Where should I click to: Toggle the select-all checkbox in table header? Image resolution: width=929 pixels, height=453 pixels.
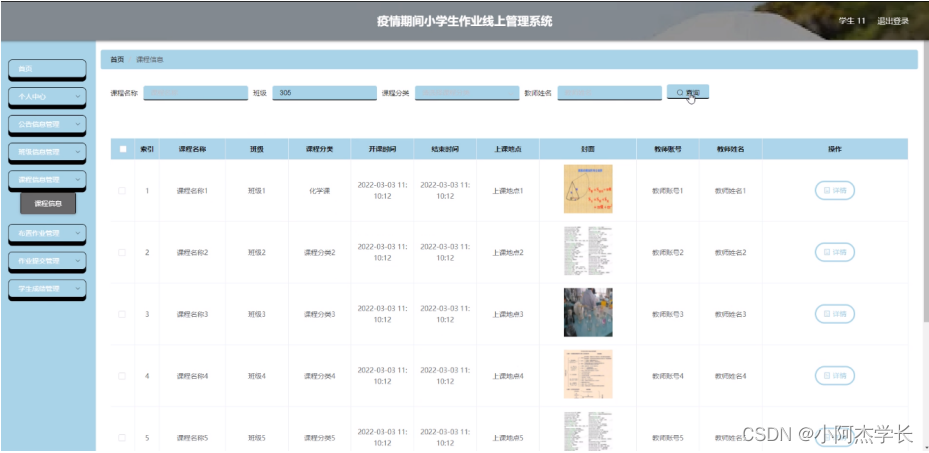123,149
